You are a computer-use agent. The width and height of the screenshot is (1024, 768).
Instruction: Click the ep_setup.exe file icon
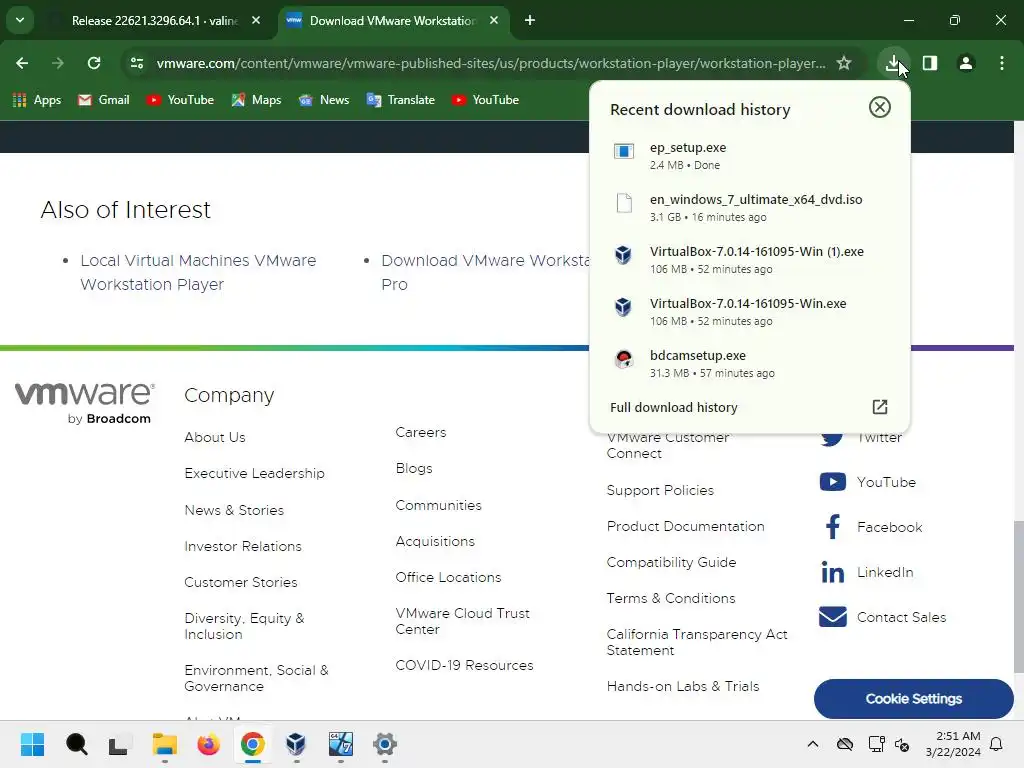pyautogui.click(x=624, y=152)
